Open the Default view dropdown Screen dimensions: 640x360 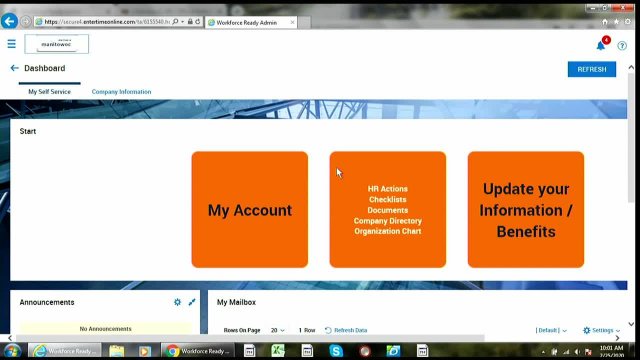[551, 330]
